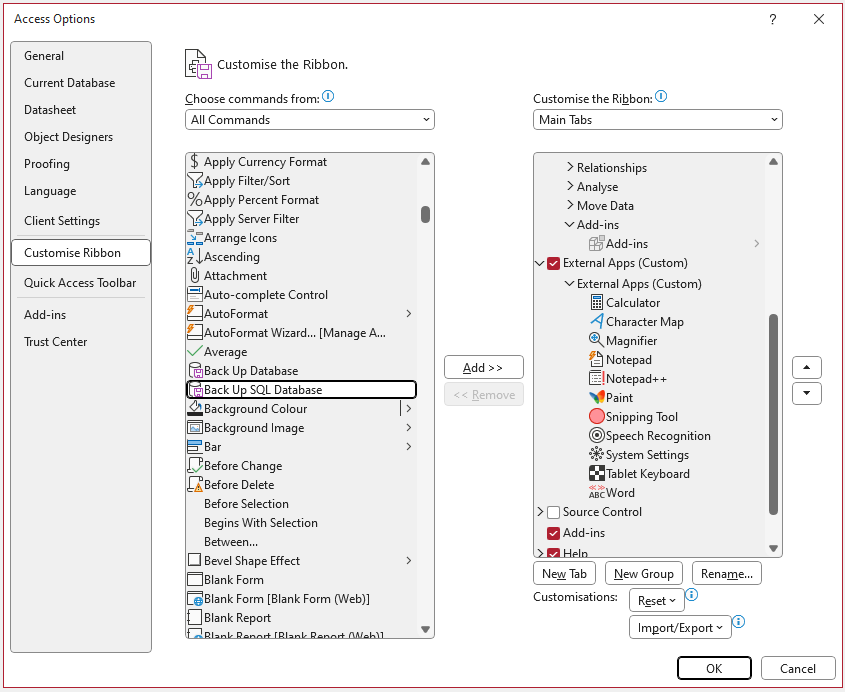Open the Customise the Ribbon Main Tabs dropdown
Screen dimensions: 845x692
[x=657, y=120]
